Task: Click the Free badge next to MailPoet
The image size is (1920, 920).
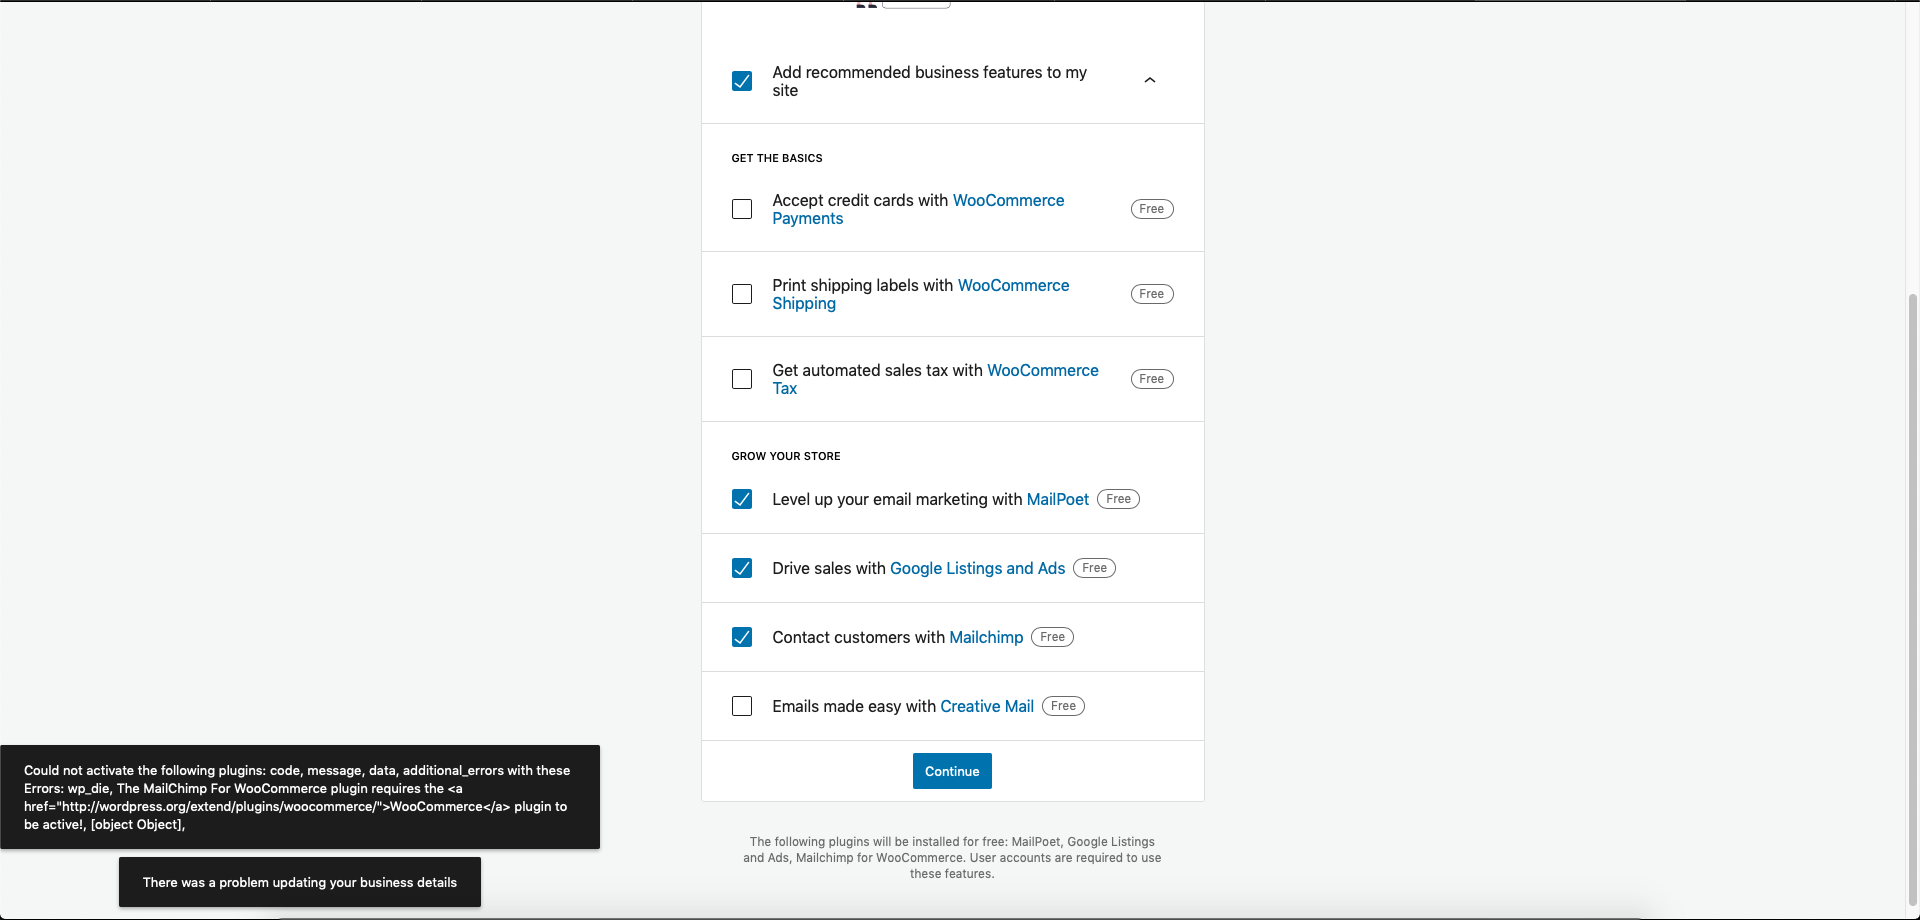Action: tap(1117, 499)
